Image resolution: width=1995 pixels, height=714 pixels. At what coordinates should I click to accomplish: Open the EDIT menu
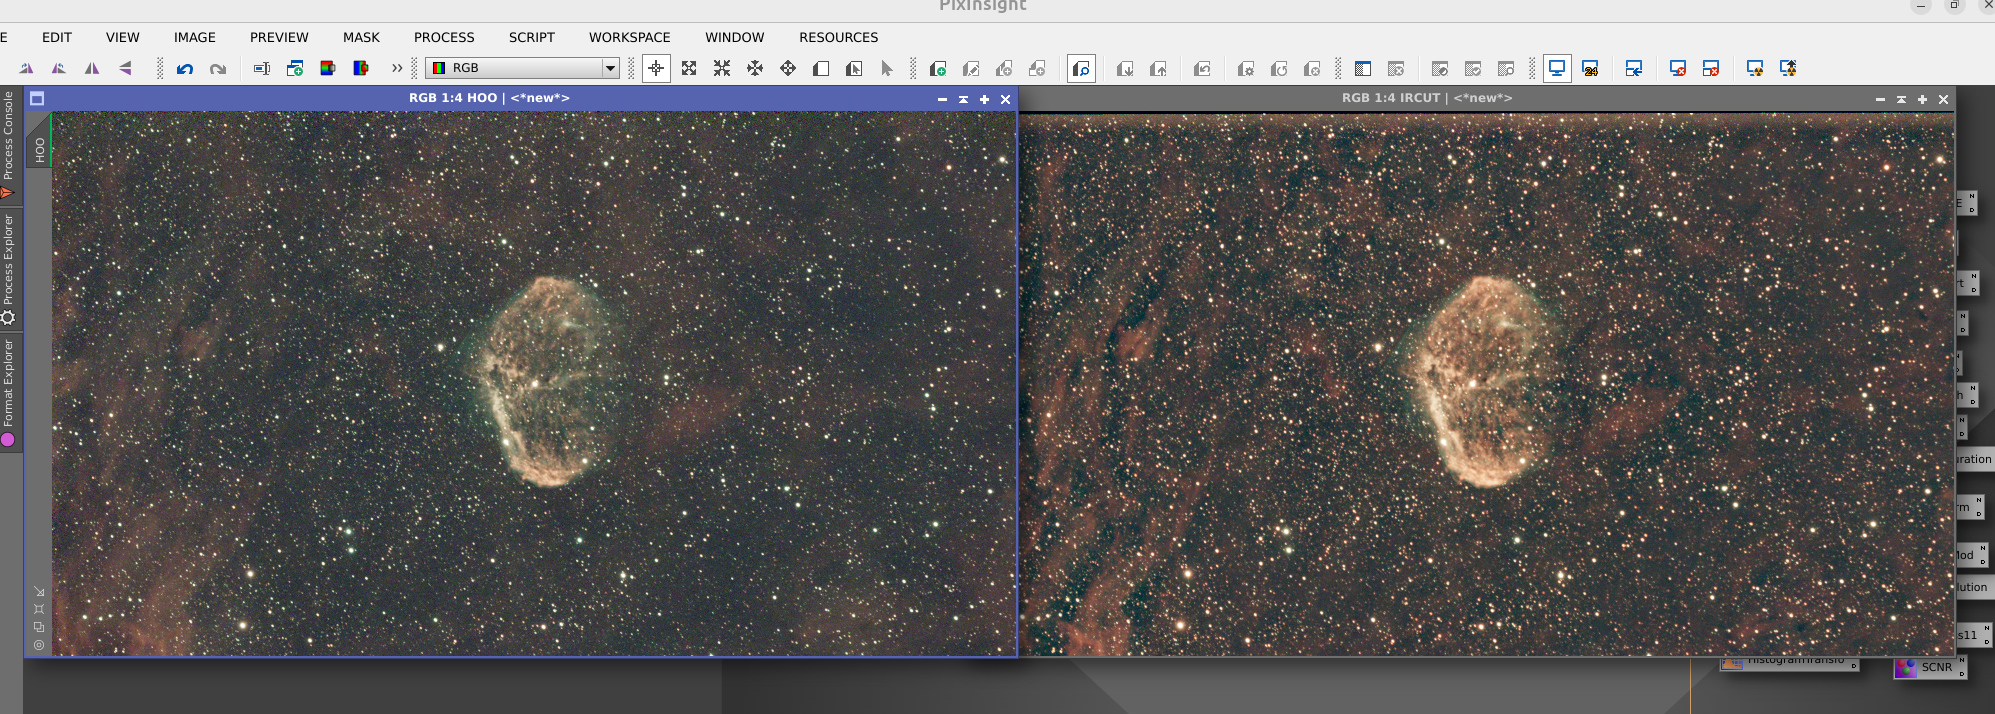click(x=57, y=37)
